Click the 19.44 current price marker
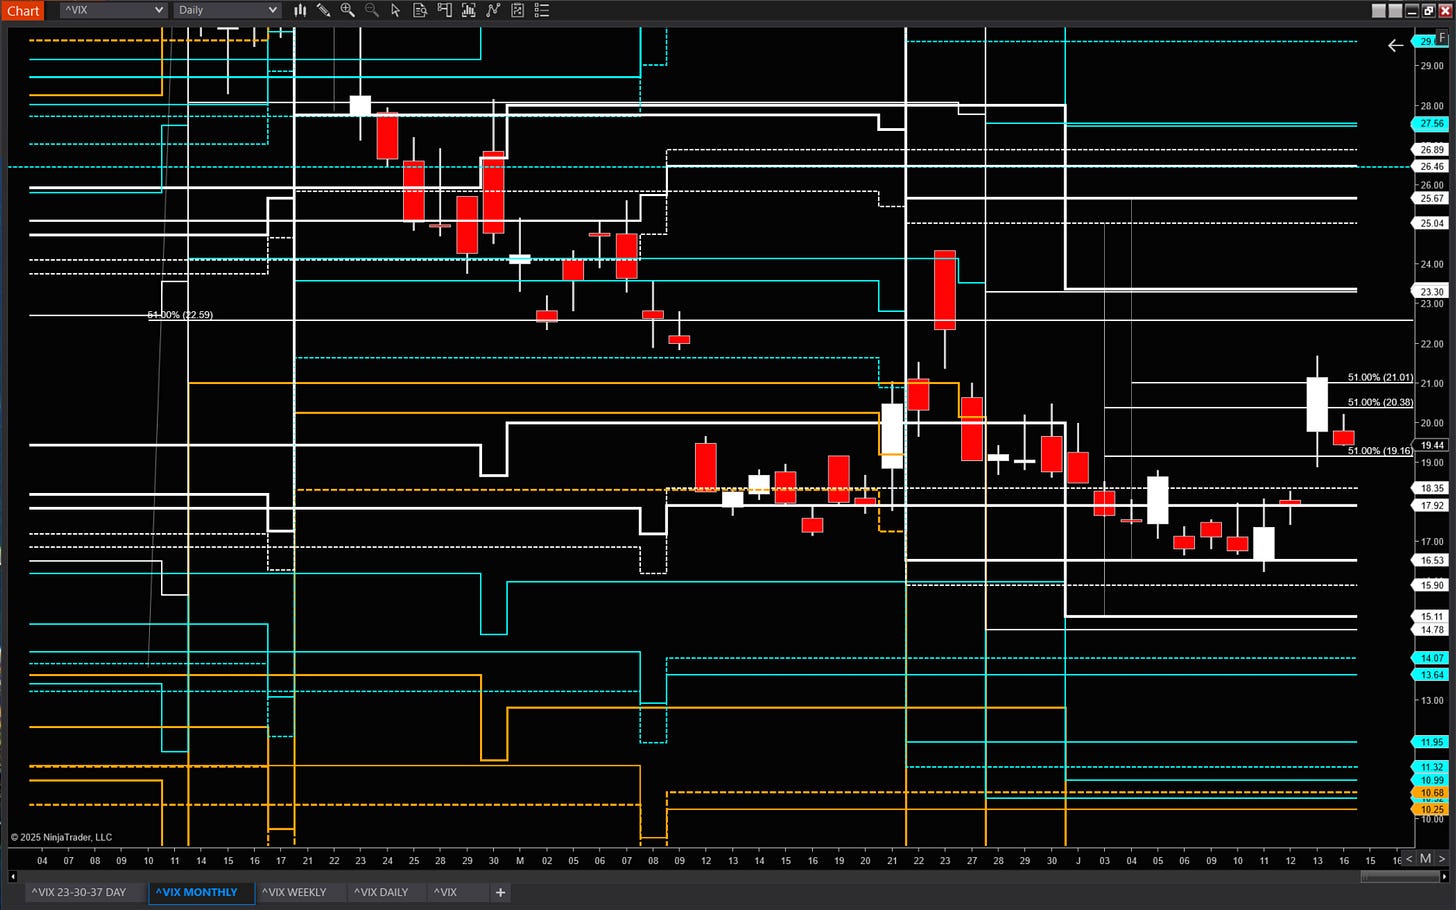The width and height of the screenshot is (1456, 910). (x=1431, y=445)
